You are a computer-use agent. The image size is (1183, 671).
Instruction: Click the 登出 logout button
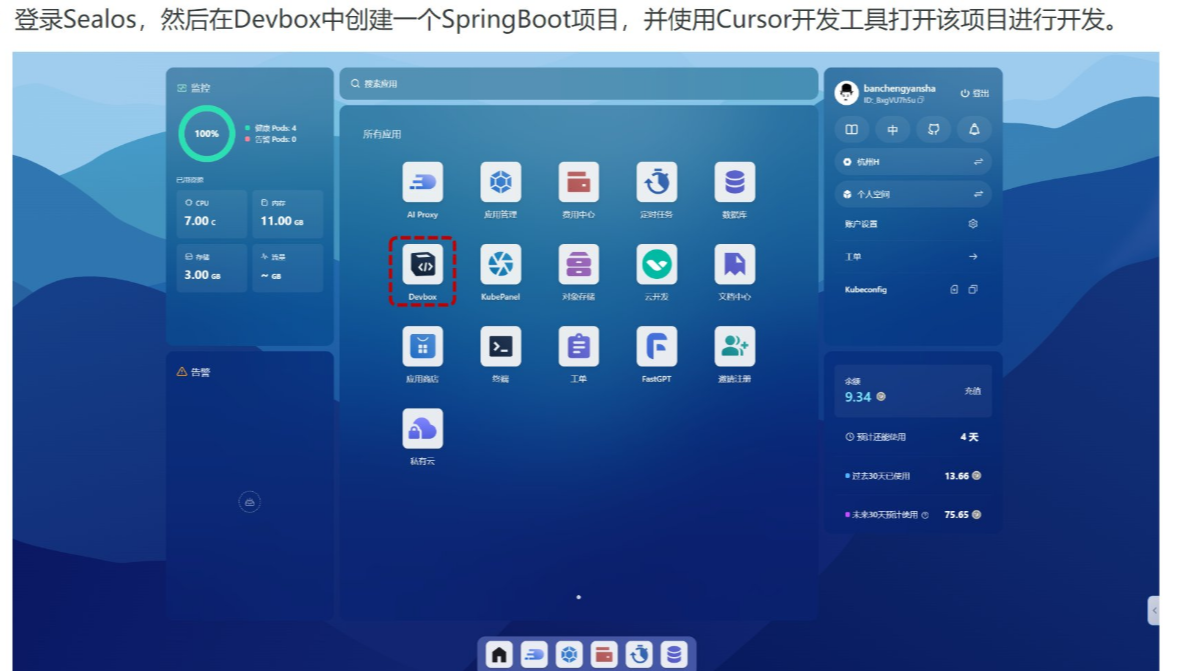point(974,94)
